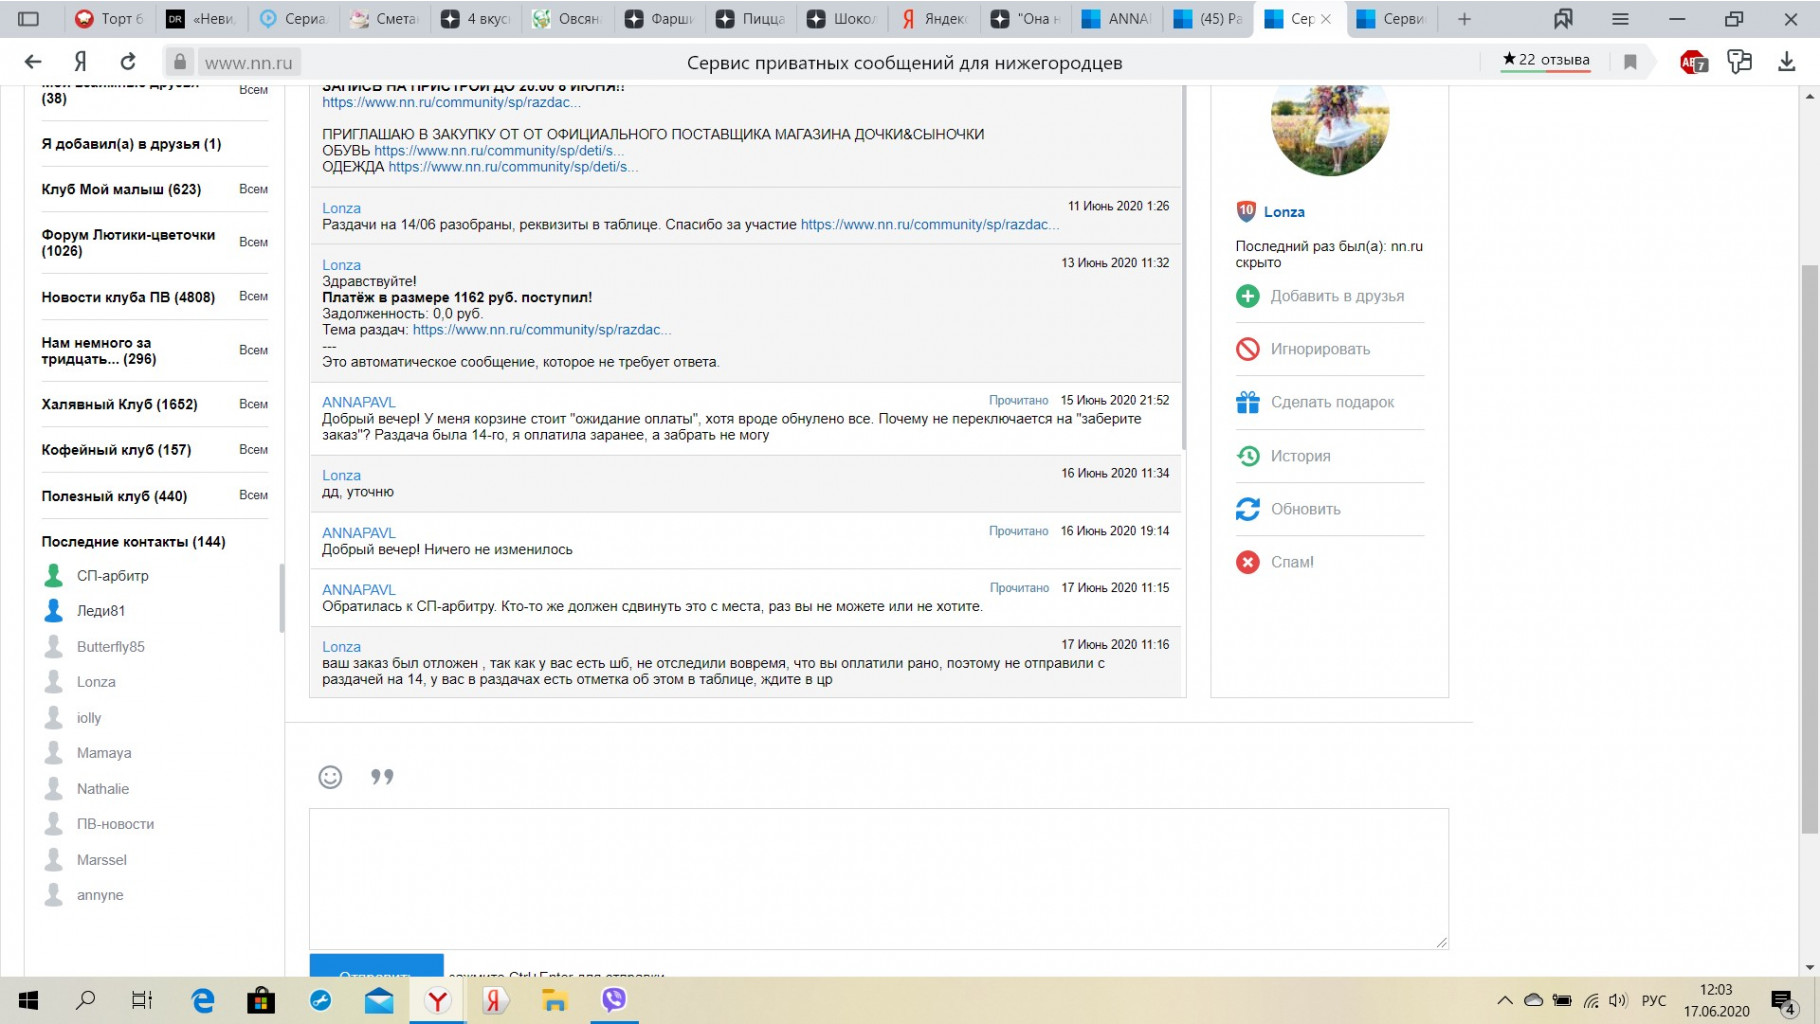Open the AdBlock extension icon
The width and height of the screenshot is (1820, 1024).
coord(1693,62)
